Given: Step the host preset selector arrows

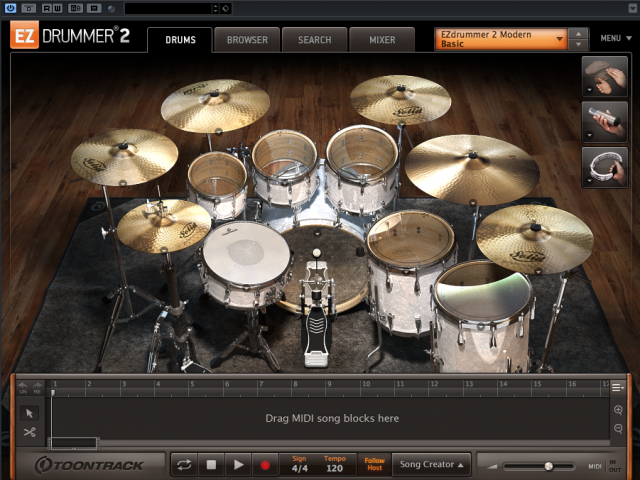Looking at the screenshot, I should coord(216,8).
